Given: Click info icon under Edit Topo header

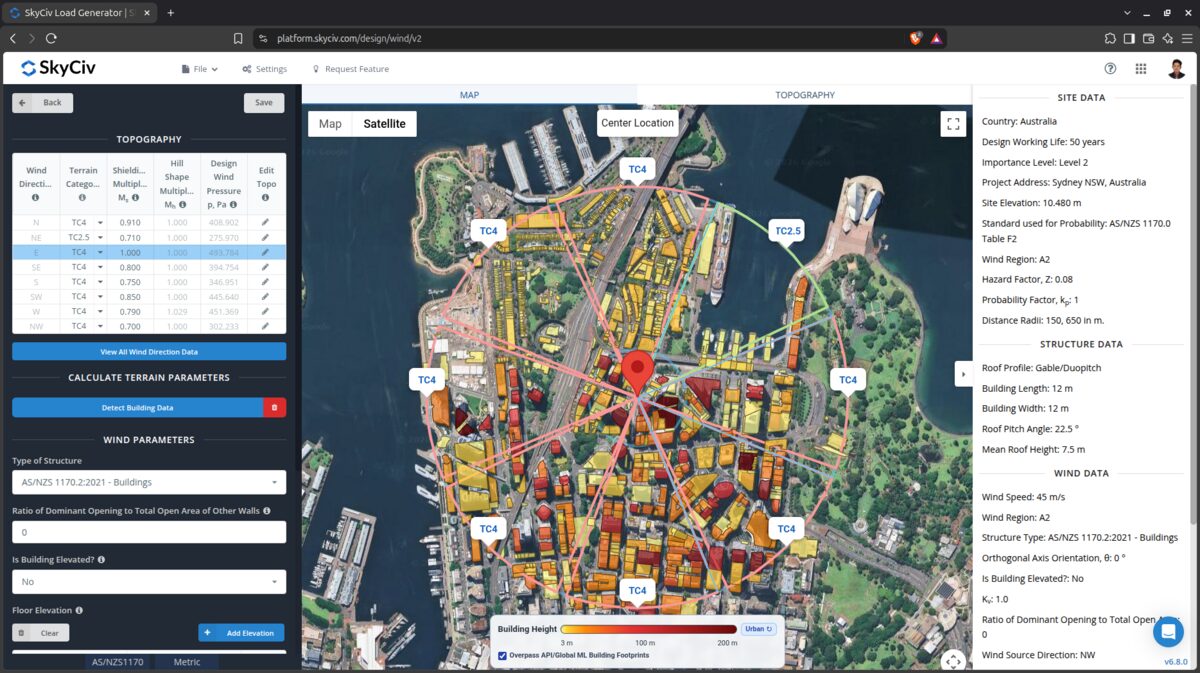Looking at the screenshot, I should coord(266,198).
